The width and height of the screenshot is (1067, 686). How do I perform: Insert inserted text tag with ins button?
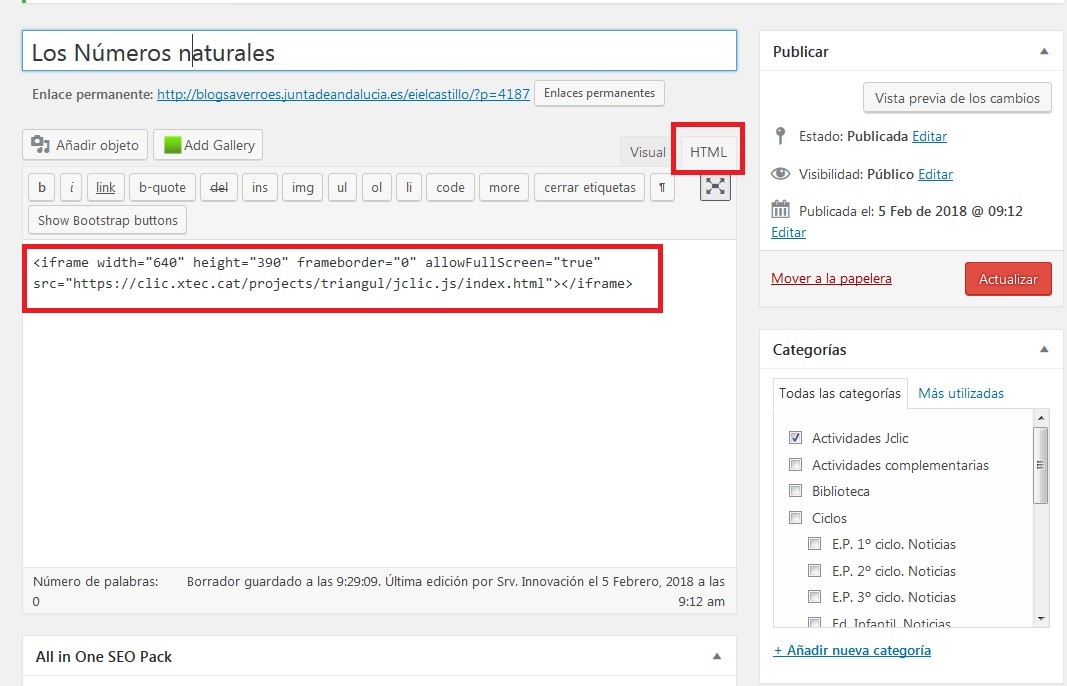(260, 188)
